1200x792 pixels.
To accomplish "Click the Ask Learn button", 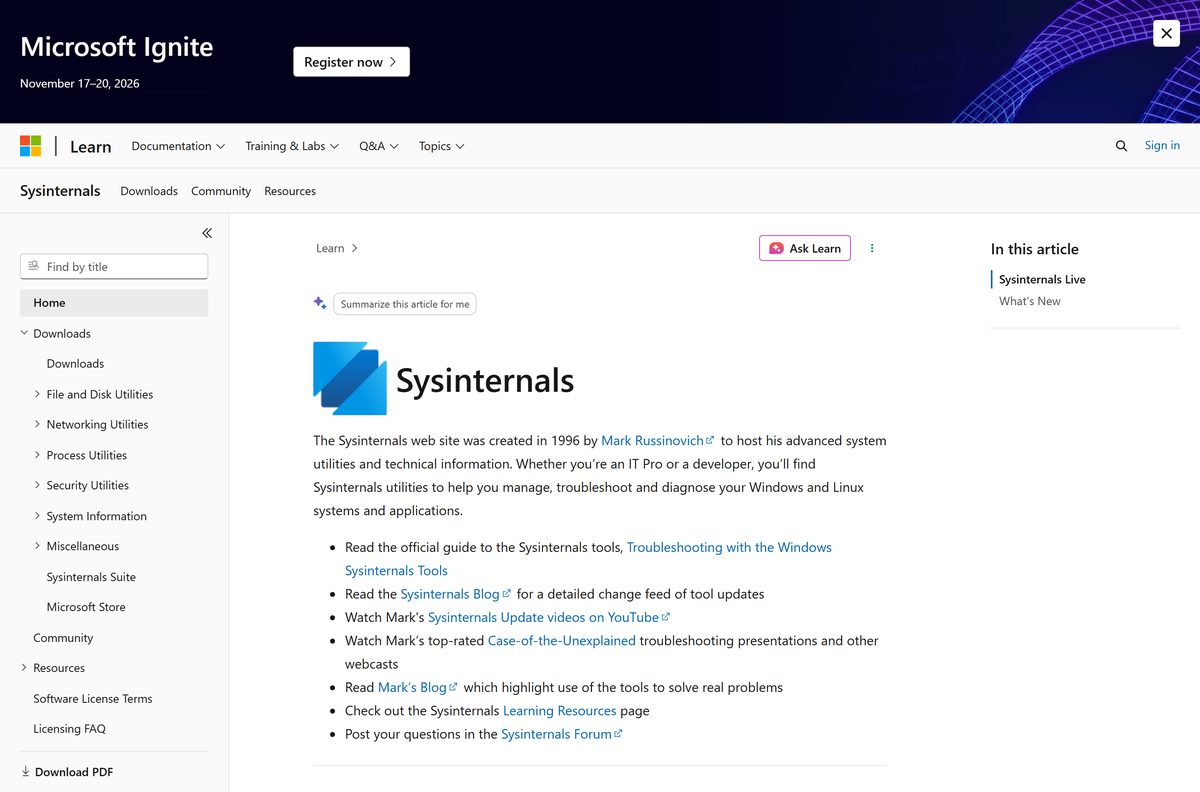I will coord(805,248).
